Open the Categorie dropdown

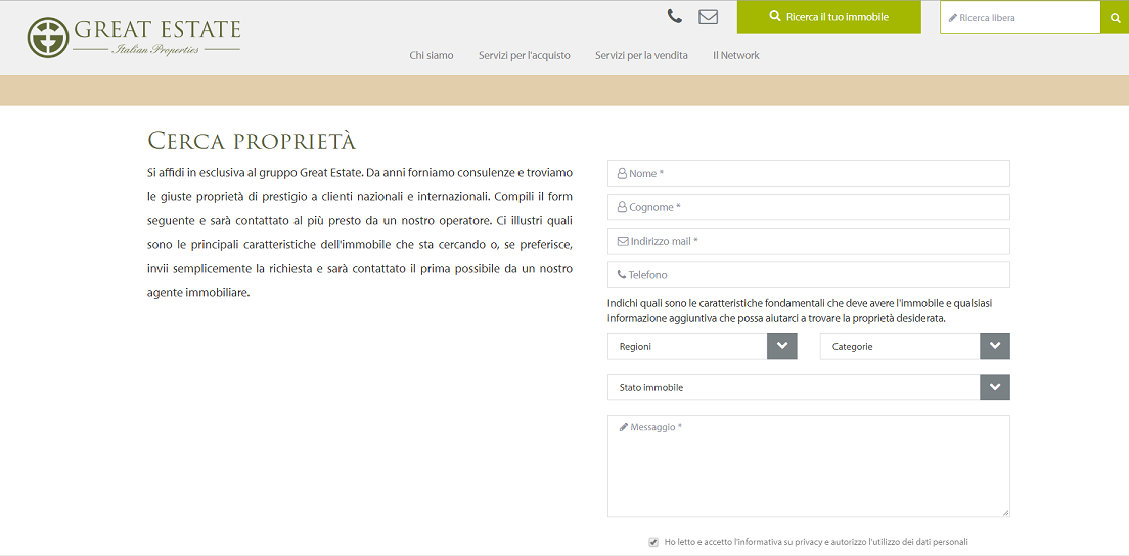[x=914, y=346]
